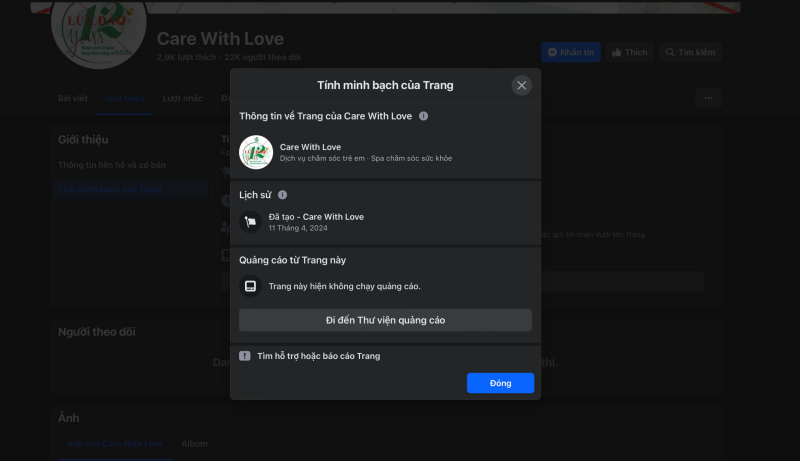This screenshot has height=461, width=800.
Task: Switch to Bài viết tab
Action: 72,98
